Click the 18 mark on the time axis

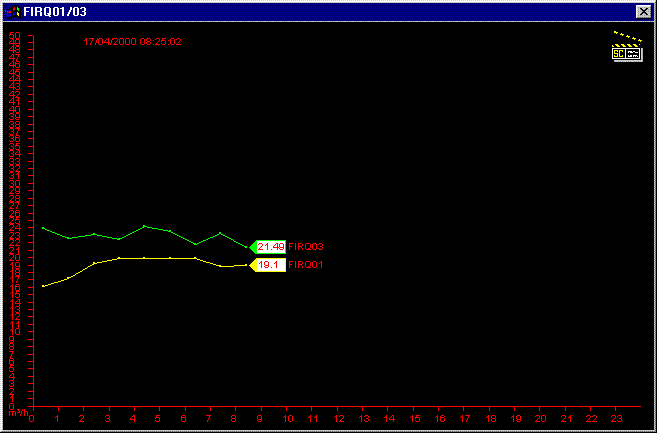pyautogui.click(x=490, y=418)
